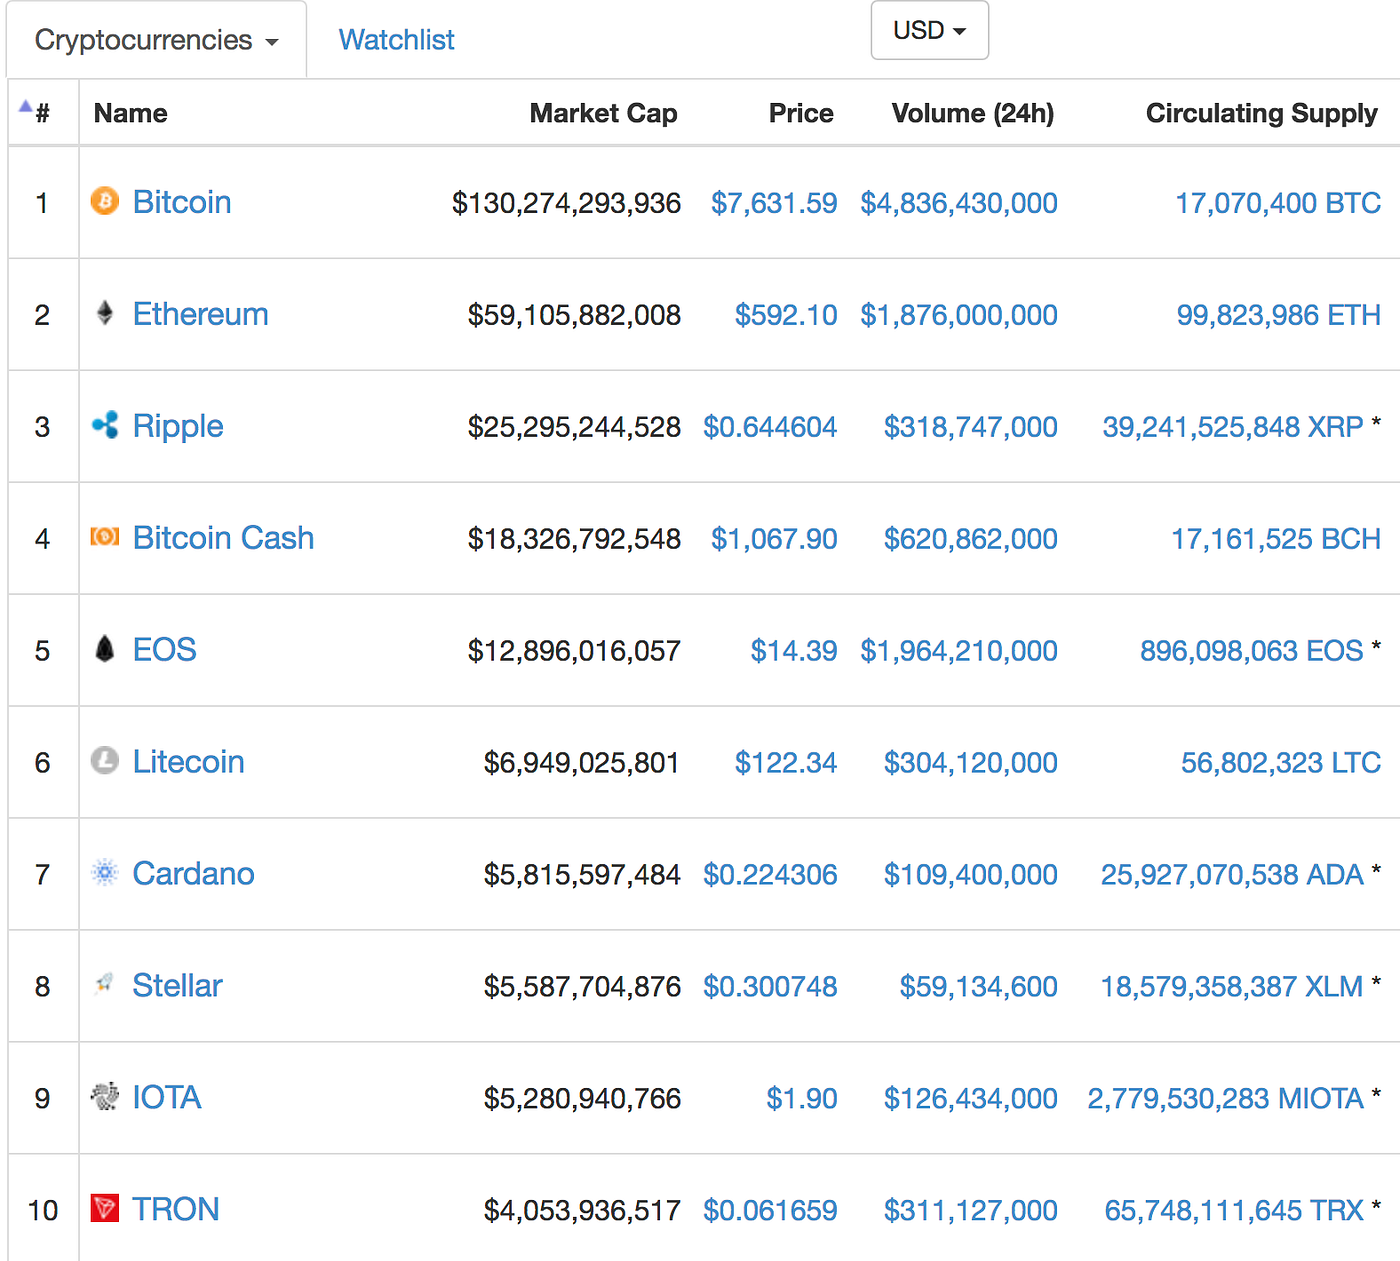Click supply 896,098,063 EOS
Image resolution: width=1400 pixels, height=1261 pixels.
pos(1252,651)
